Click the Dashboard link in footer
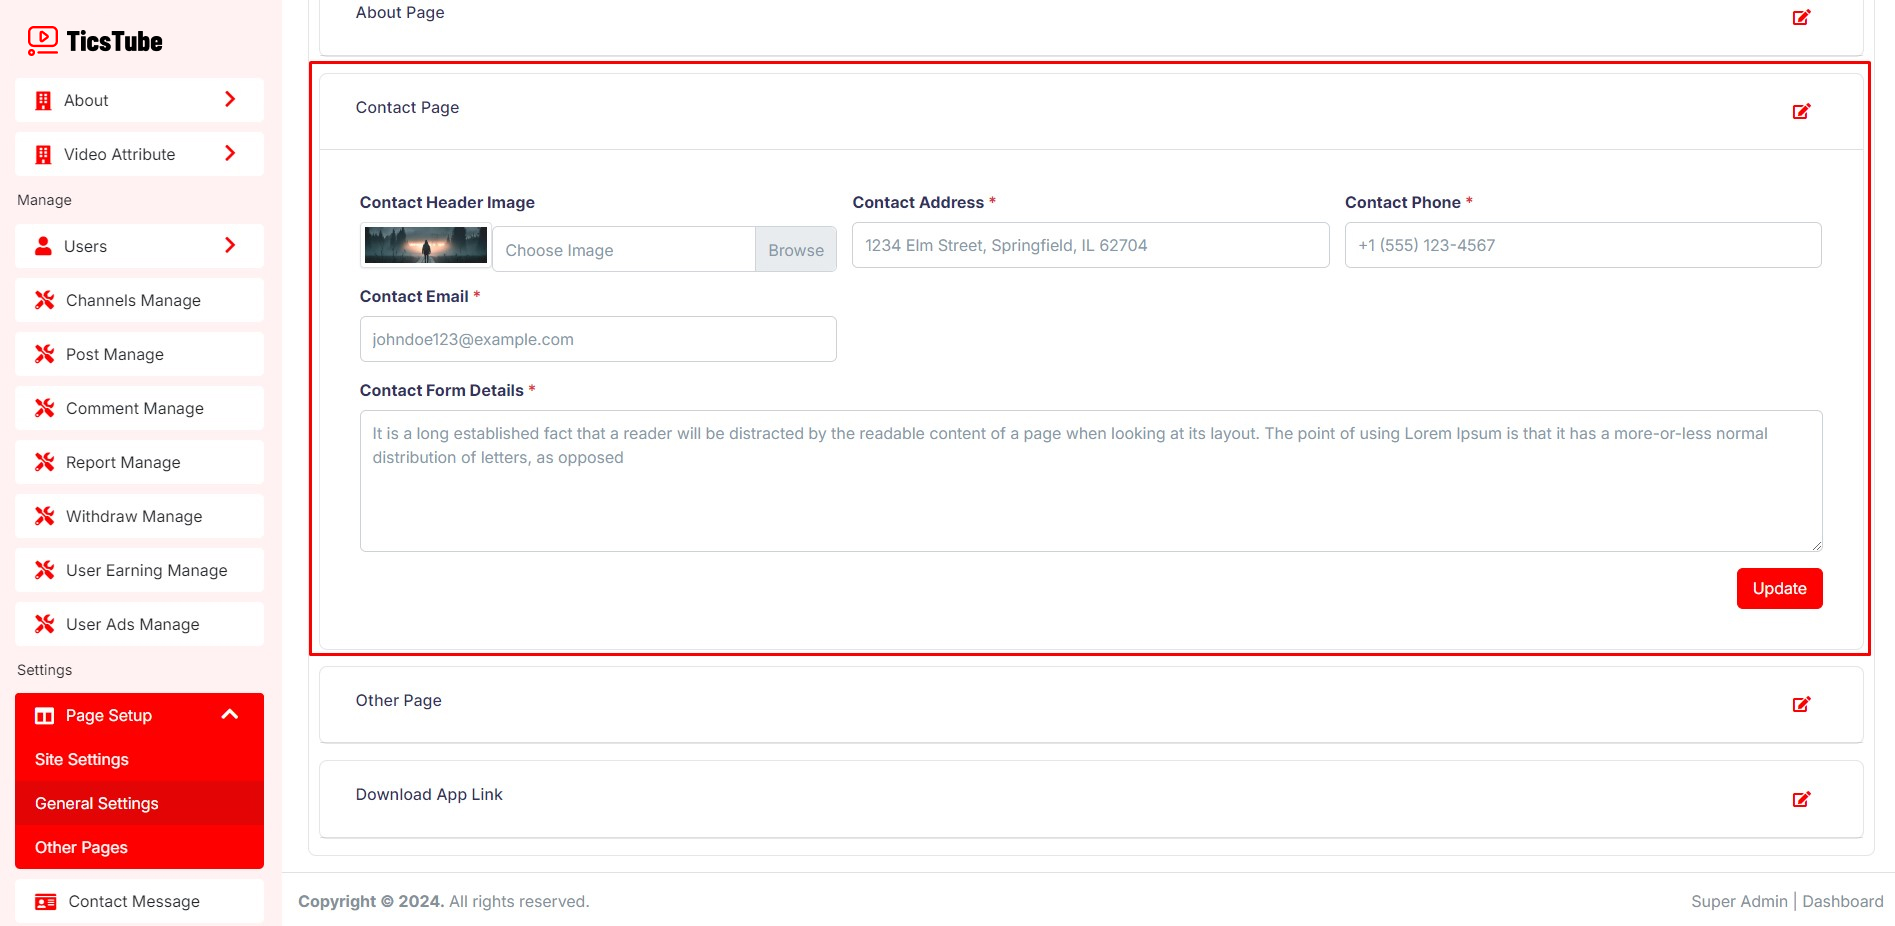1895x926 pixels. (1842, 901)
